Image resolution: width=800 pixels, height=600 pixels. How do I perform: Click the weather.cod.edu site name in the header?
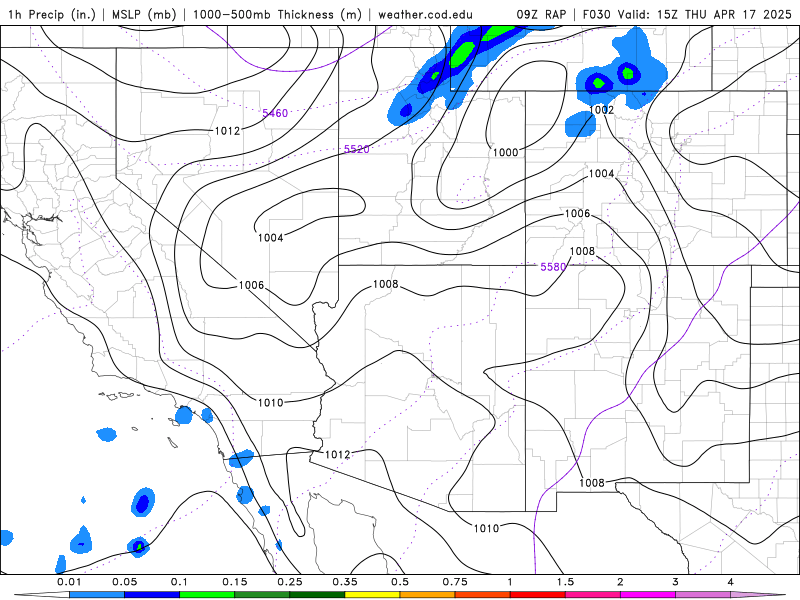[x=425, y=14]
